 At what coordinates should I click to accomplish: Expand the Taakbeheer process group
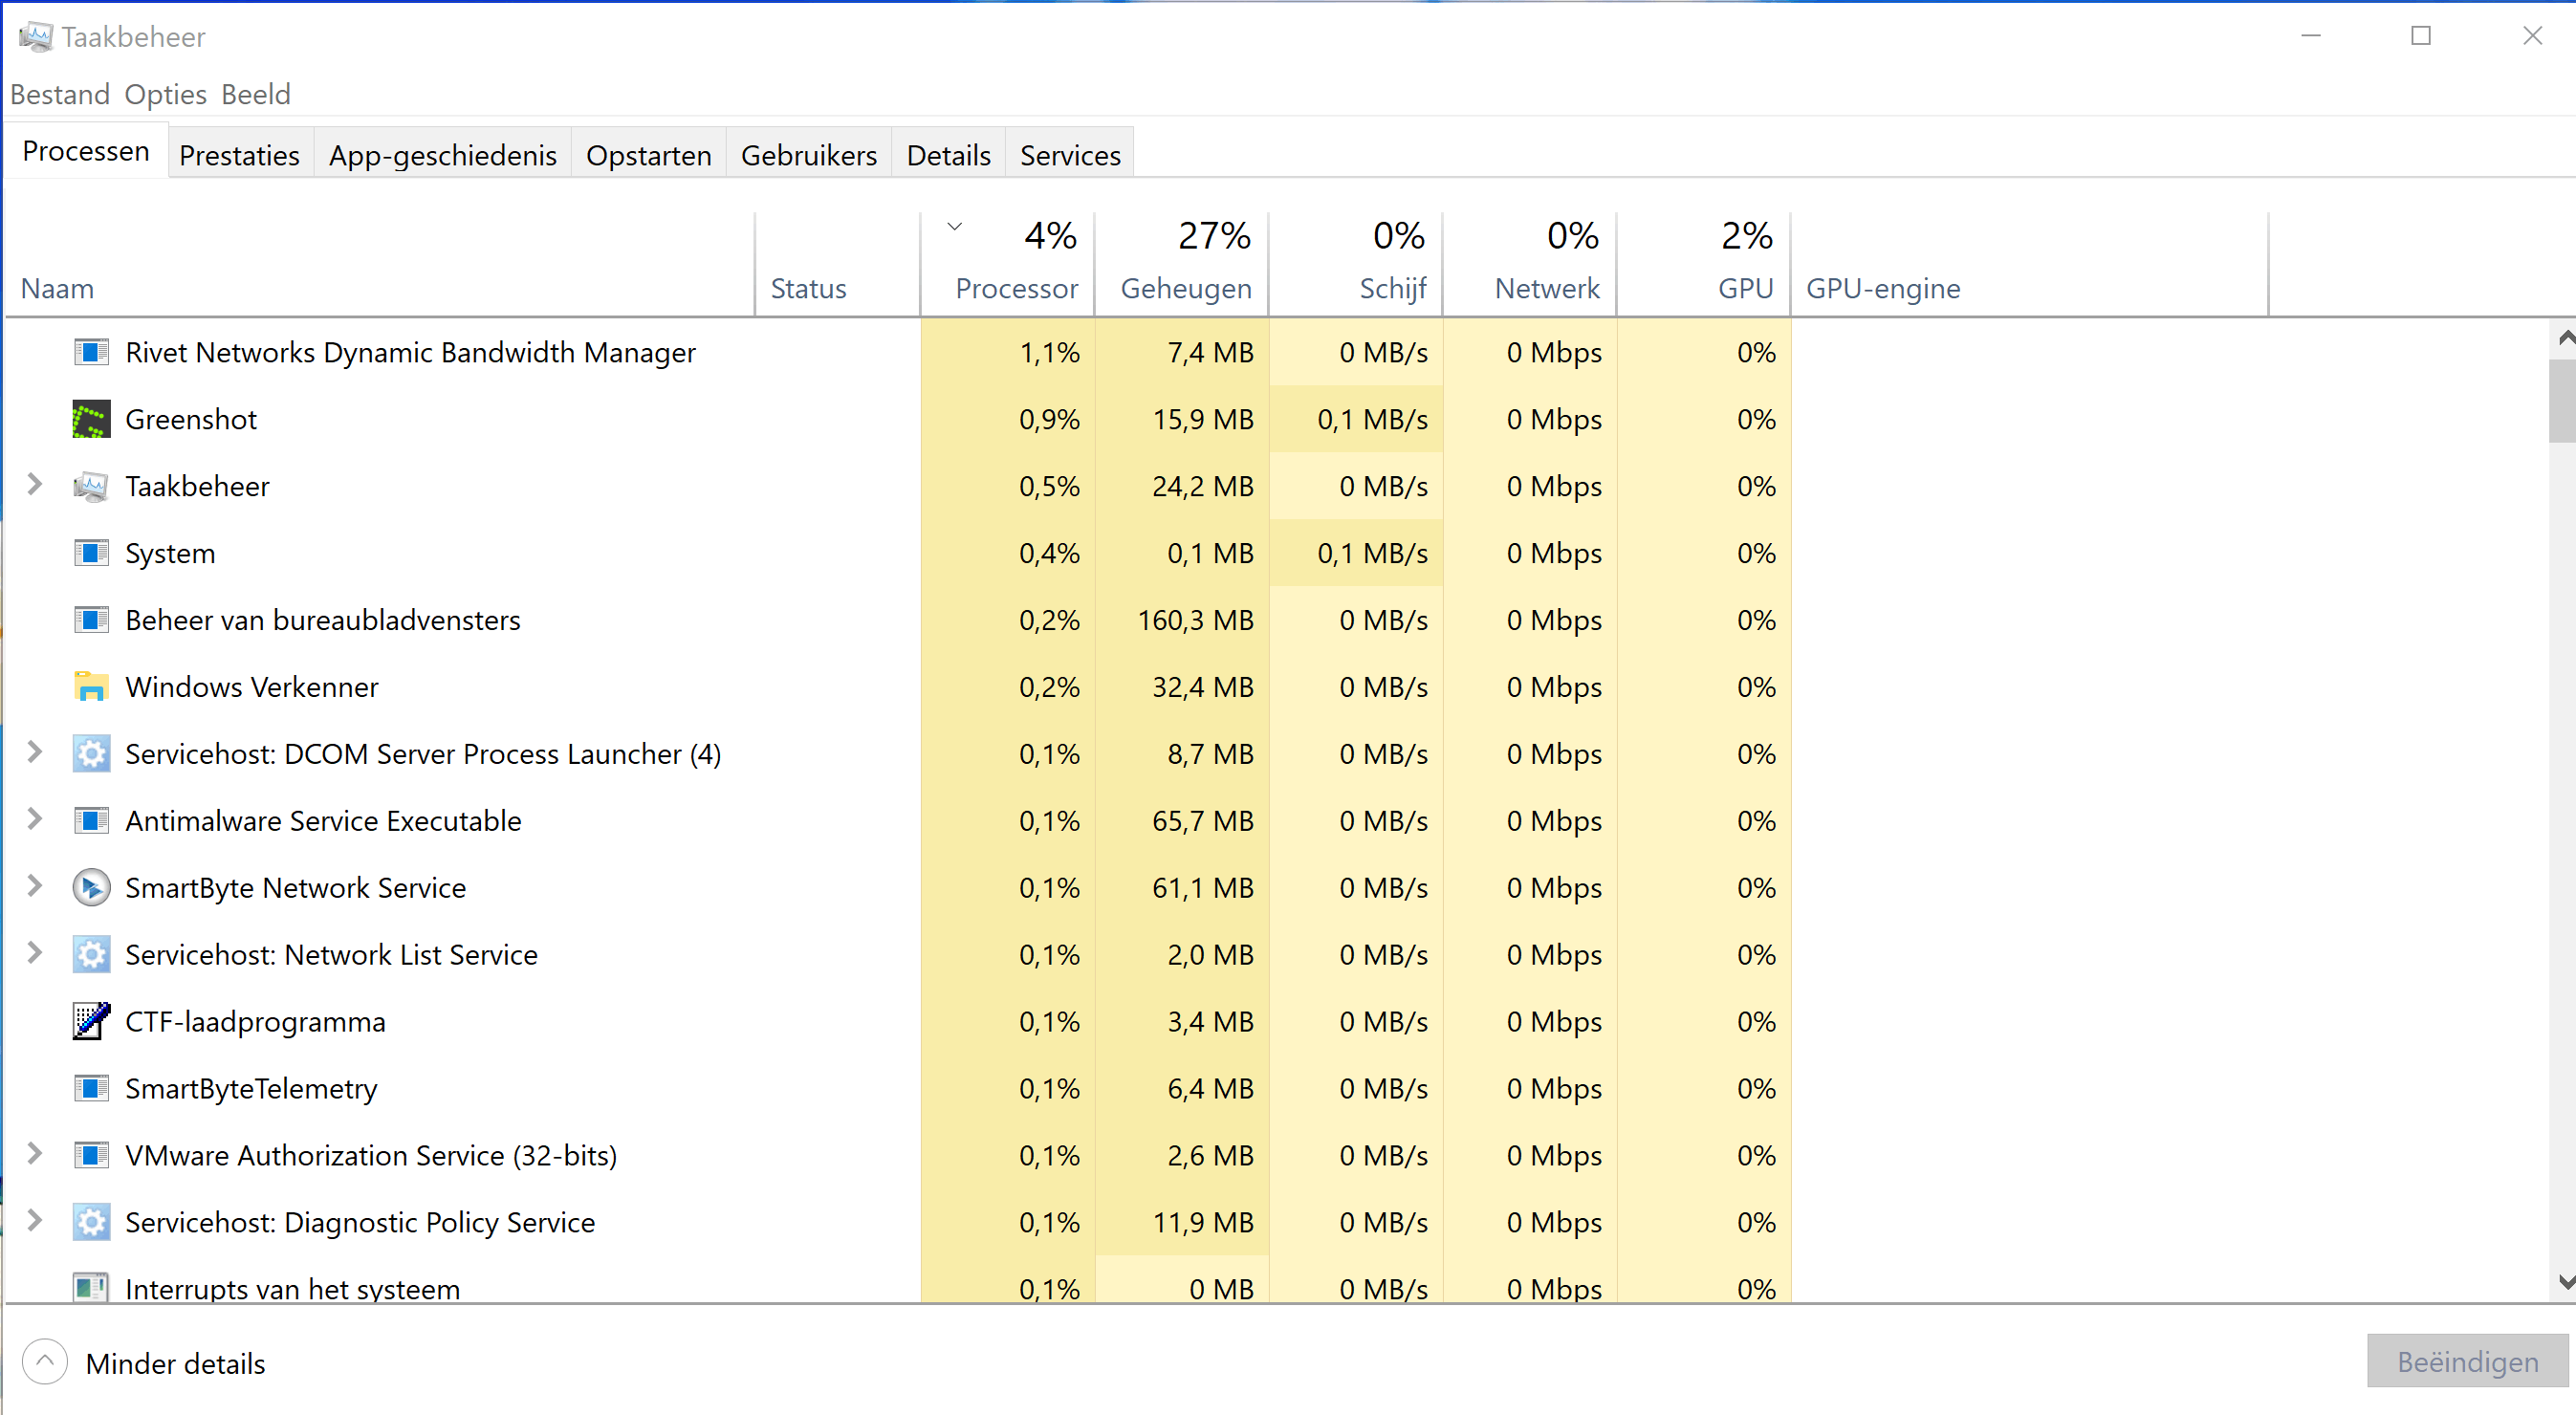click(x=35, y=485)
